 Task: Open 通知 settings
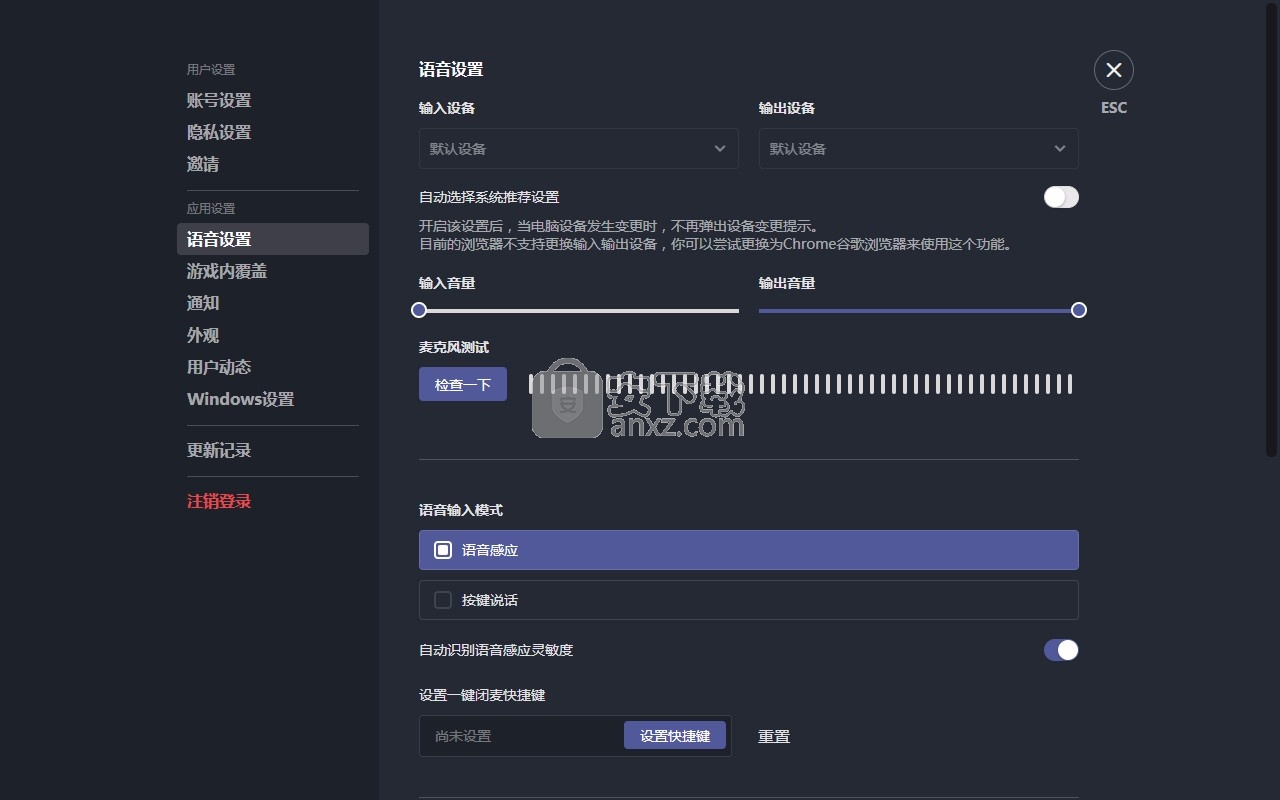coord(203,303)
